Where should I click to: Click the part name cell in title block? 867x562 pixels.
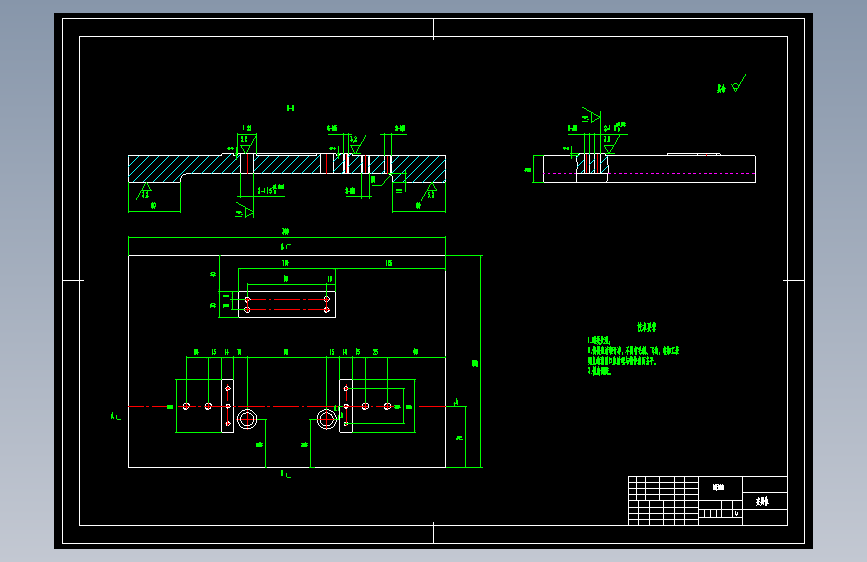click(x=765, y=501)
